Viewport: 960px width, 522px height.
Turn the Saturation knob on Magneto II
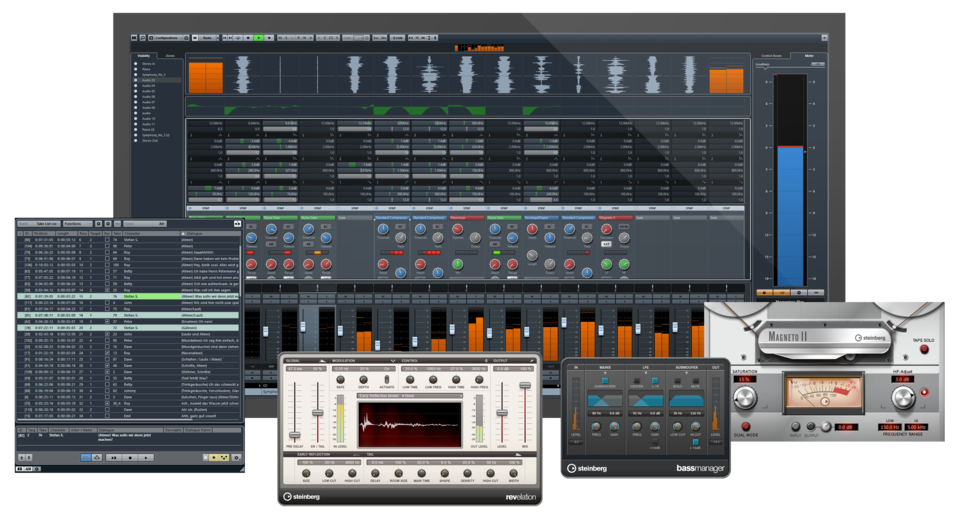[x=745, y=398]
